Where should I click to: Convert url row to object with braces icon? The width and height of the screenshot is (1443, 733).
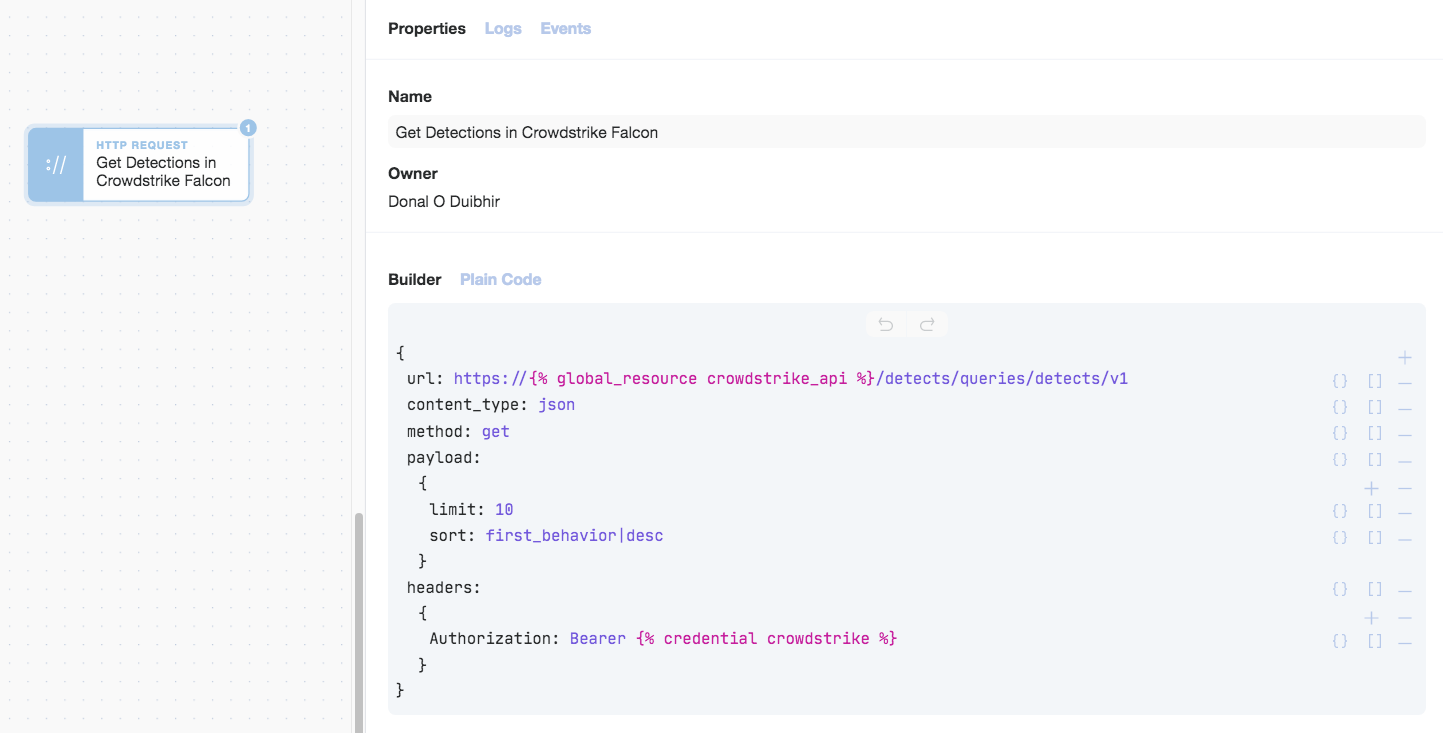pos(1340,381)
